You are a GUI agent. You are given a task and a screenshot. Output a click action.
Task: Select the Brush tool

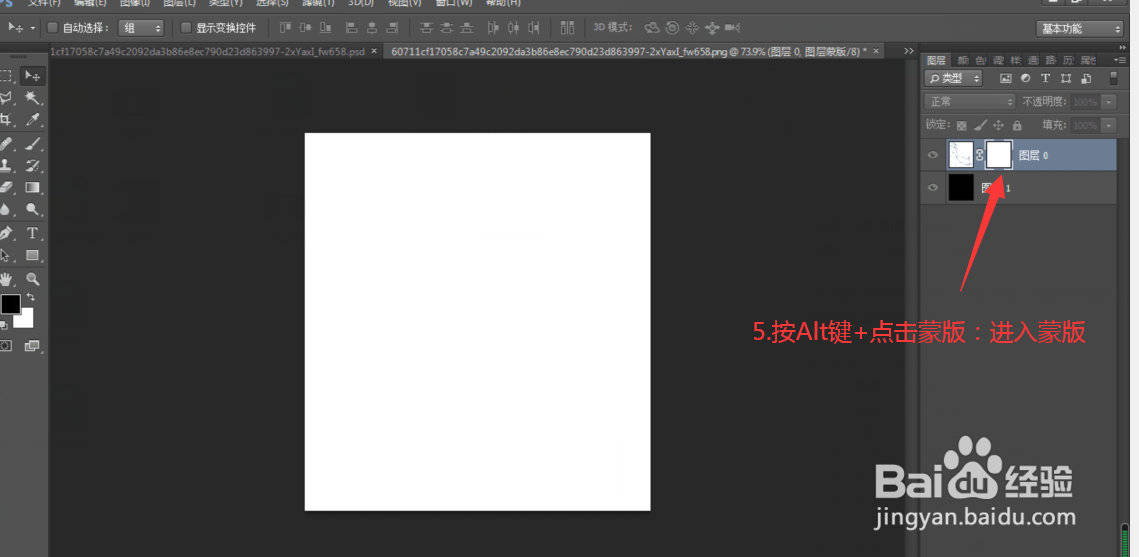[32, 143]
